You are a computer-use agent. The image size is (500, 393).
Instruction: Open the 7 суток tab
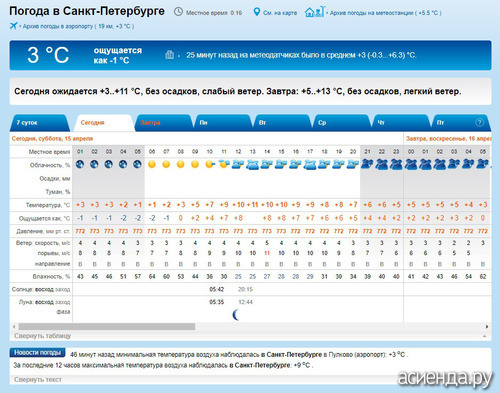pos(39,123)
